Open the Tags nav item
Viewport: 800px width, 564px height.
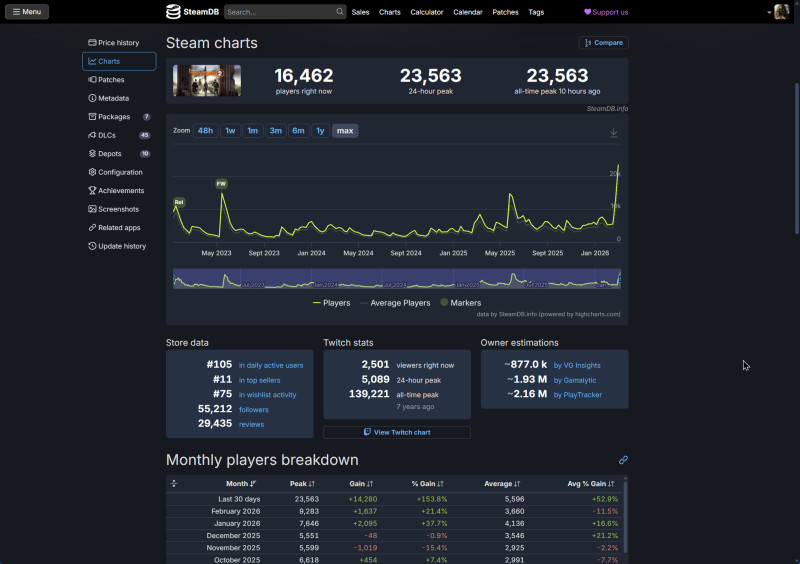pyautogui.click(x=536, y=12)
